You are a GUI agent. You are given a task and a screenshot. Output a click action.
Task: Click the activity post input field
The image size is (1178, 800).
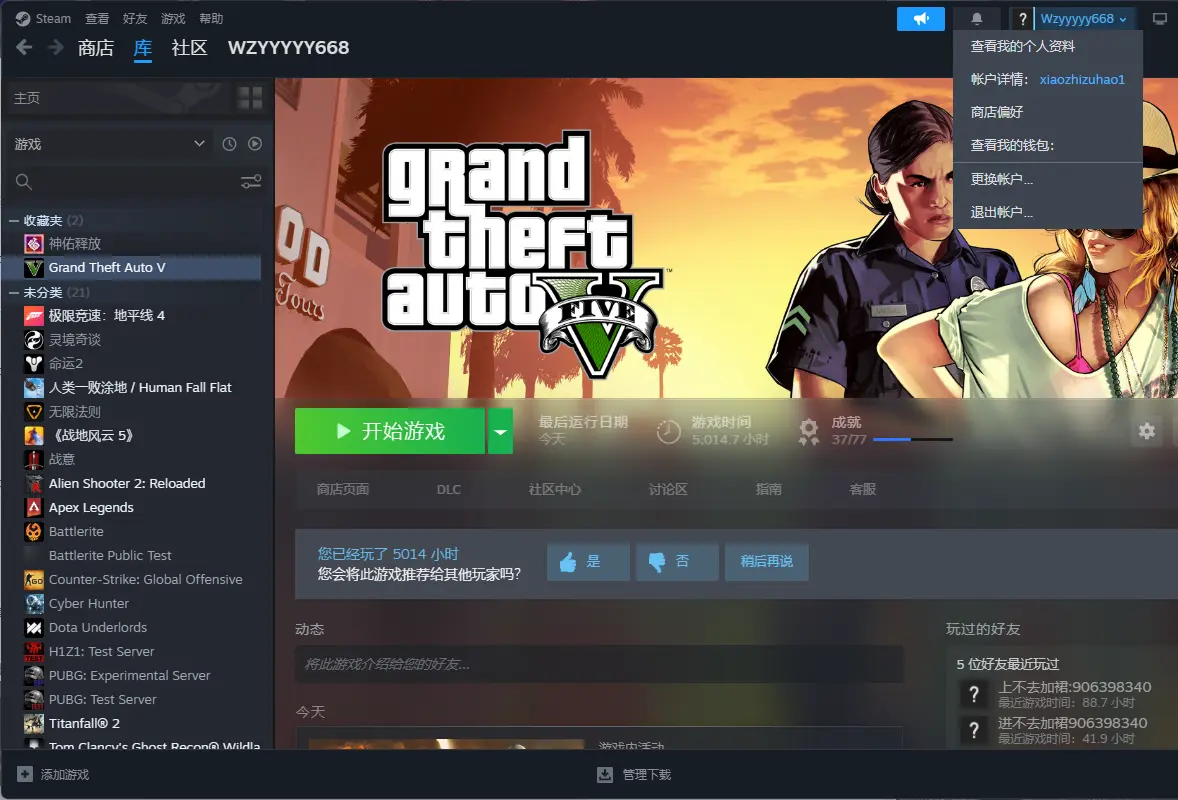(x=599, y=665)
